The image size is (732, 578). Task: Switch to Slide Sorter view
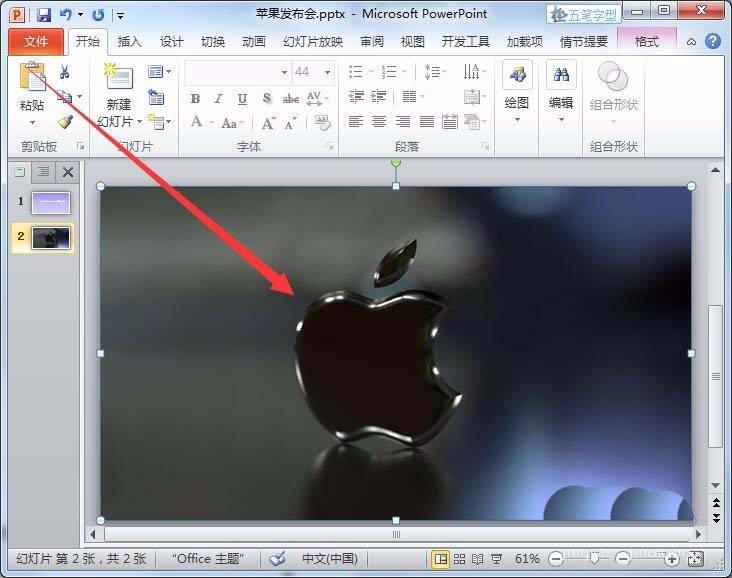[x=459, y=559]
